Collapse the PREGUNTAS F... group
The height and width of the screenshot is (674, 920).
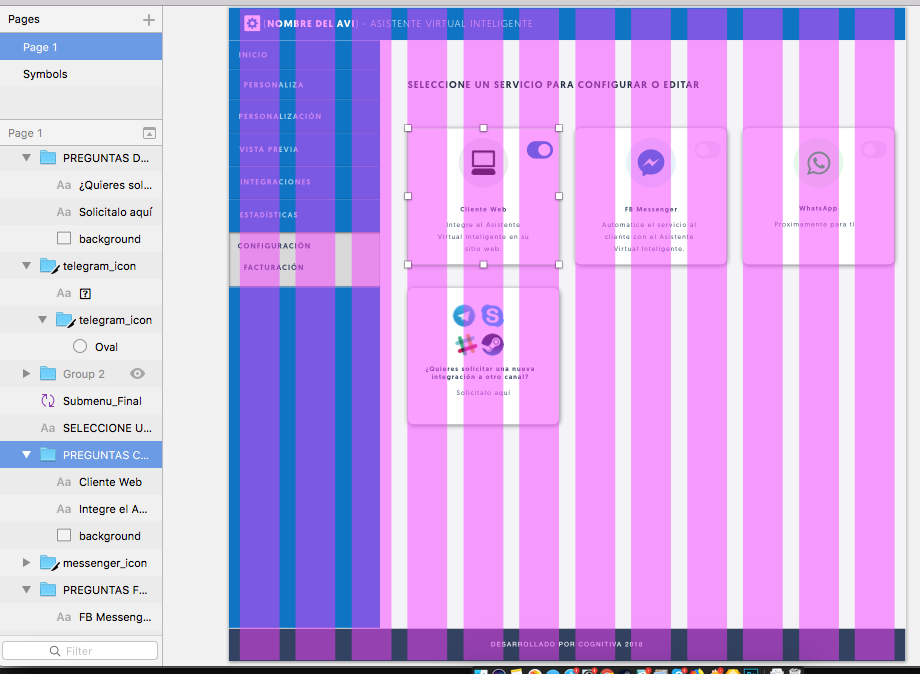pyautogui.click(x=26, y=590)
